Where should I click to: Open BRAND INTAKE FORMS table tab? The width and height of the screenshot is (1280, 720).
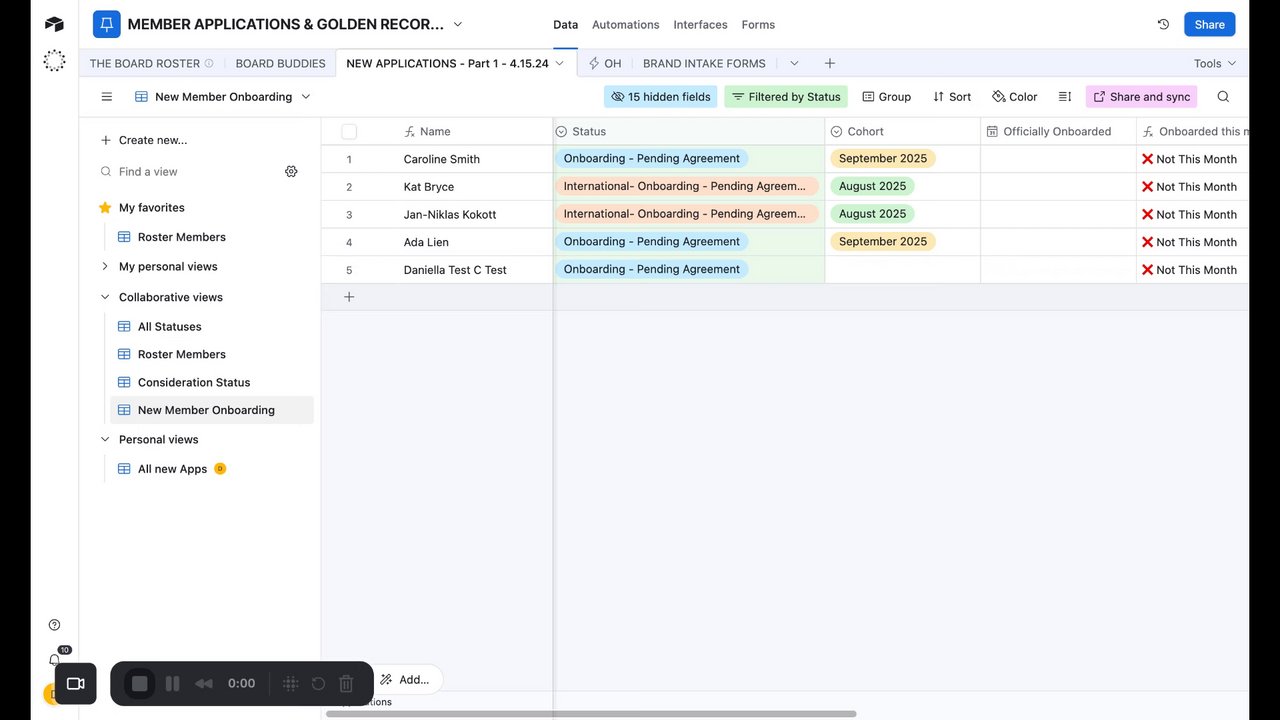[704, 63]
